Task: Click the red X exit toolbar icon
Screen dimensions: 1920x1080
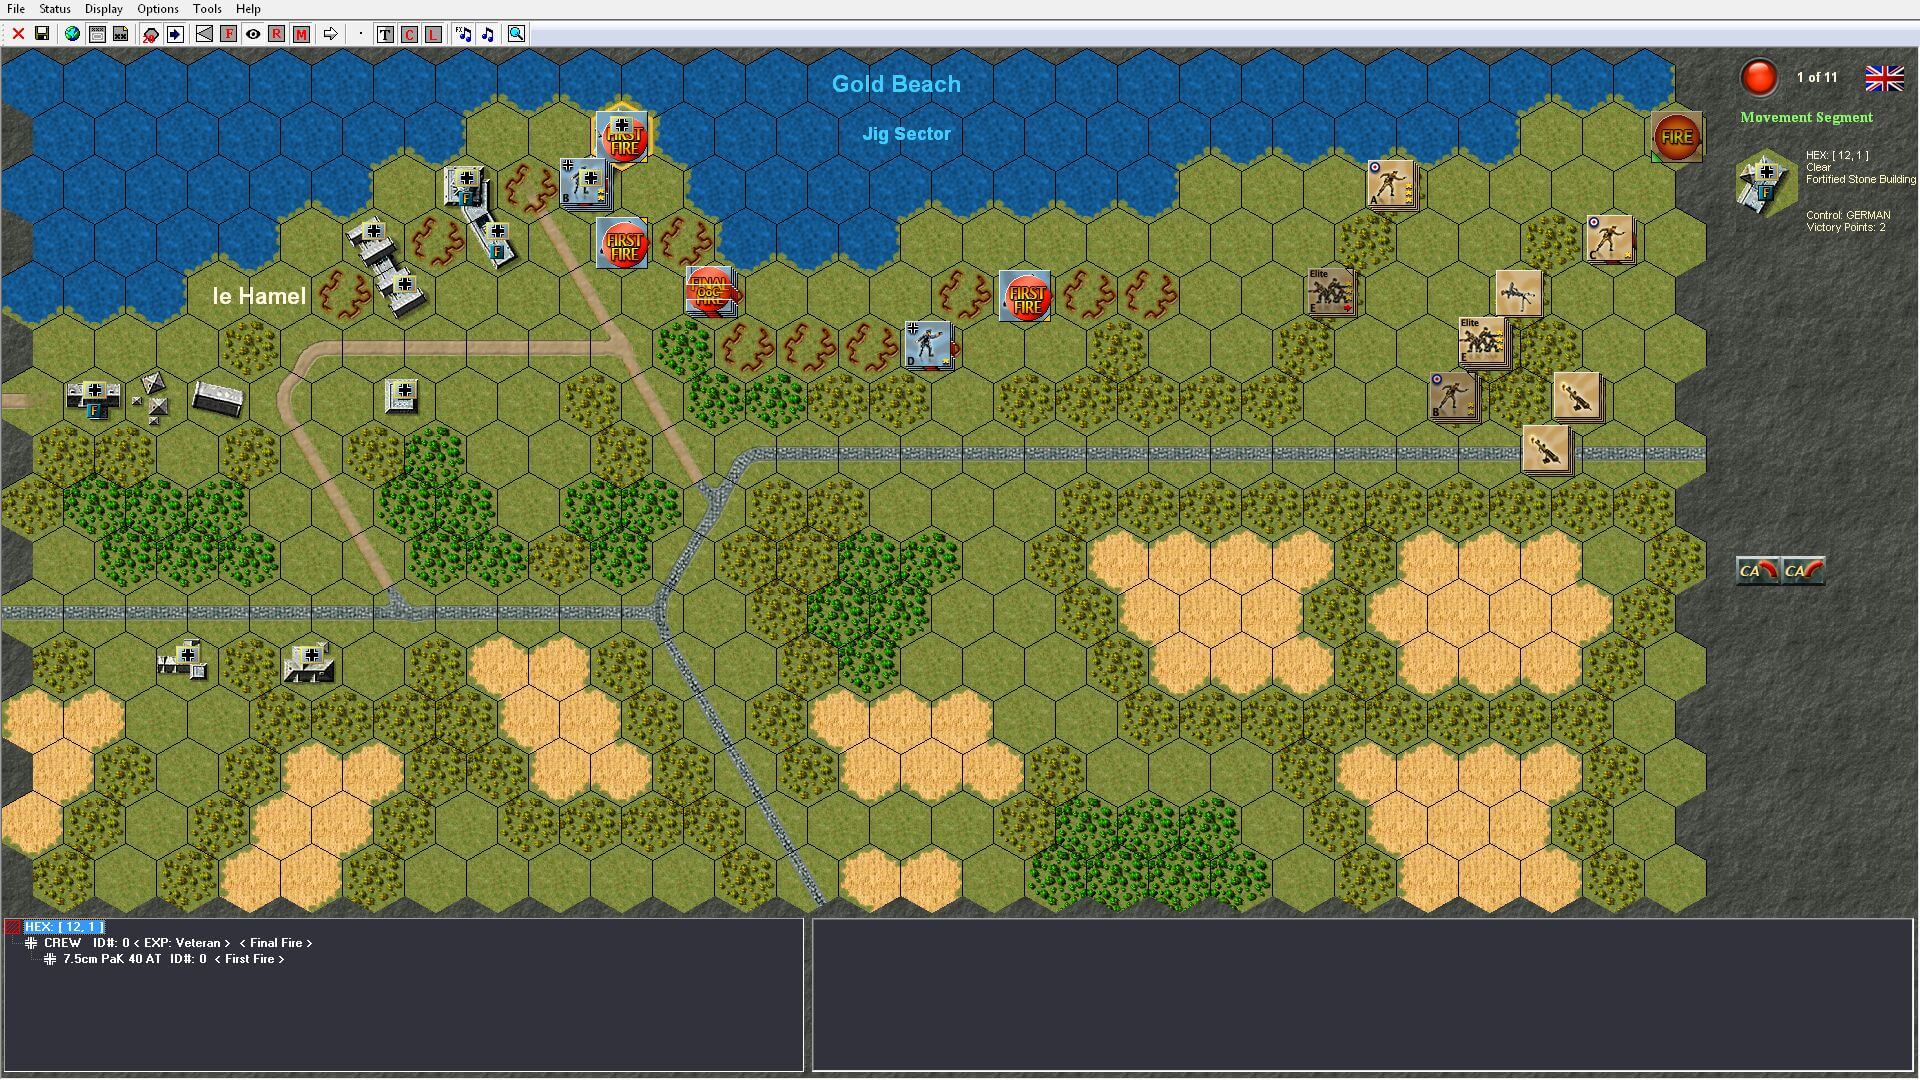Action: [18, 34]
